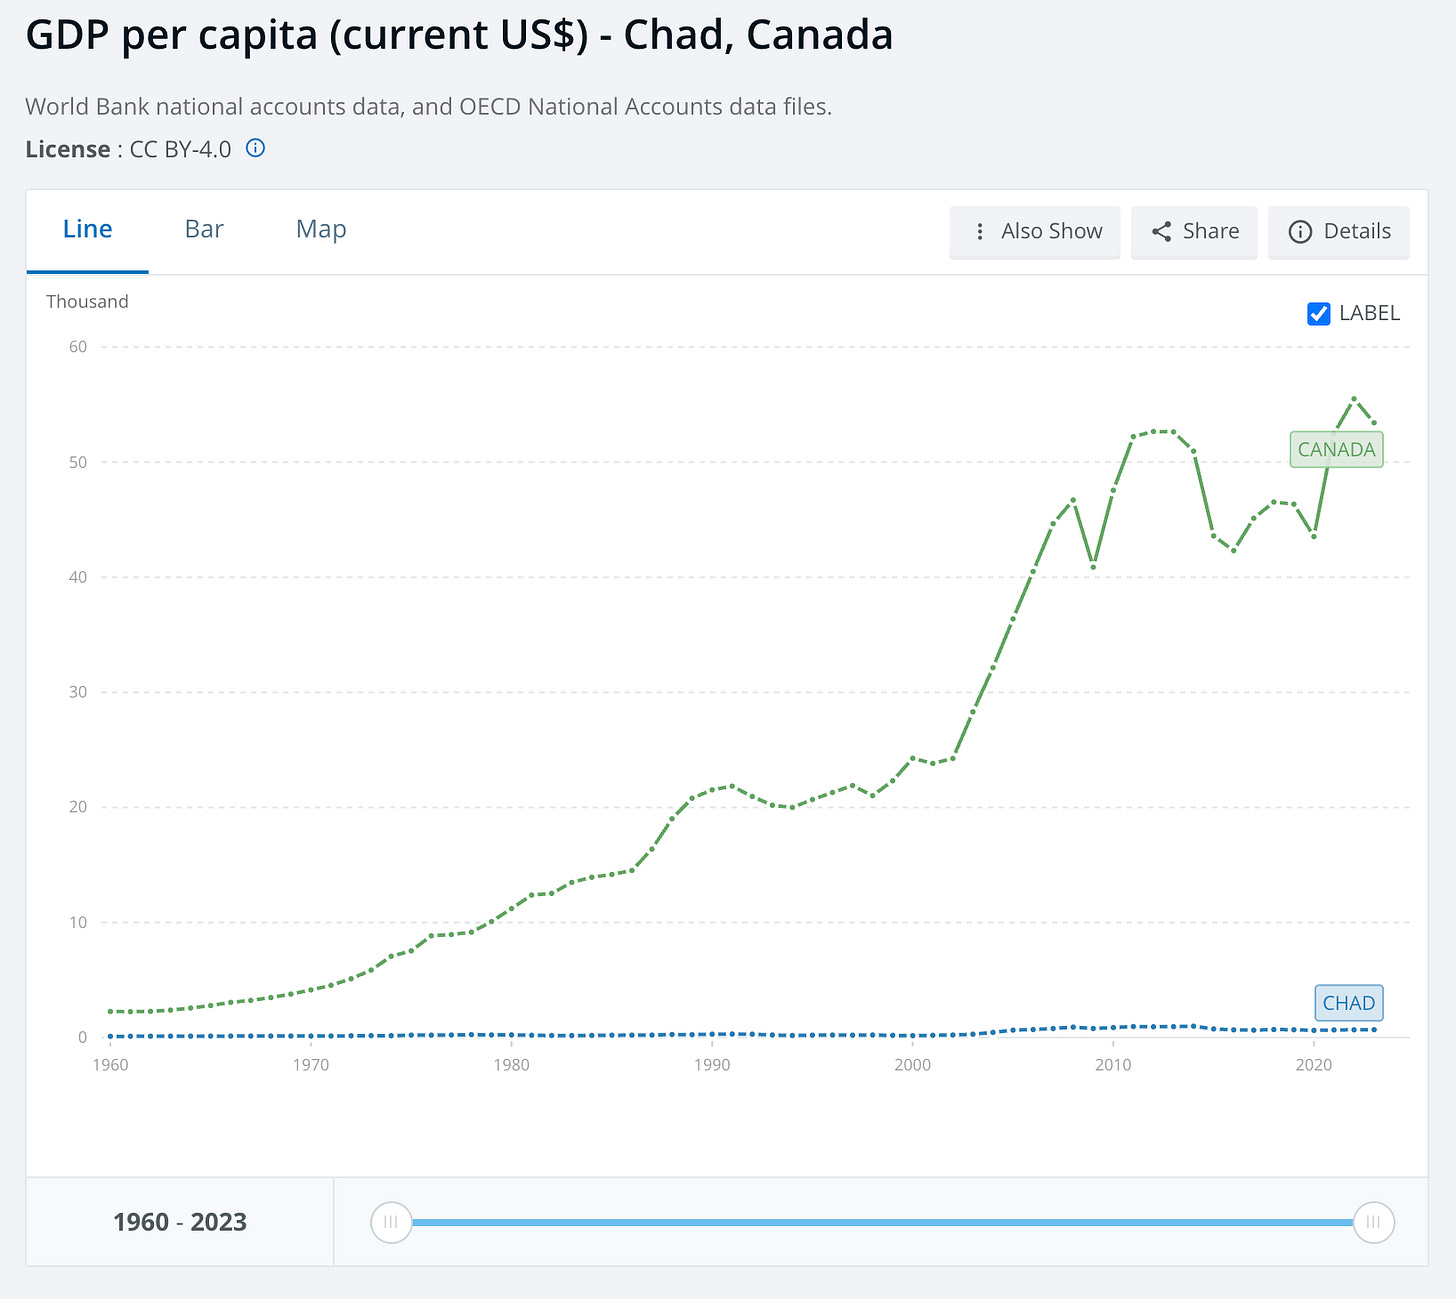
Task: Click the grip icon on the right slider handle
Action: pyautogui.click(x=1373, y=1222)
